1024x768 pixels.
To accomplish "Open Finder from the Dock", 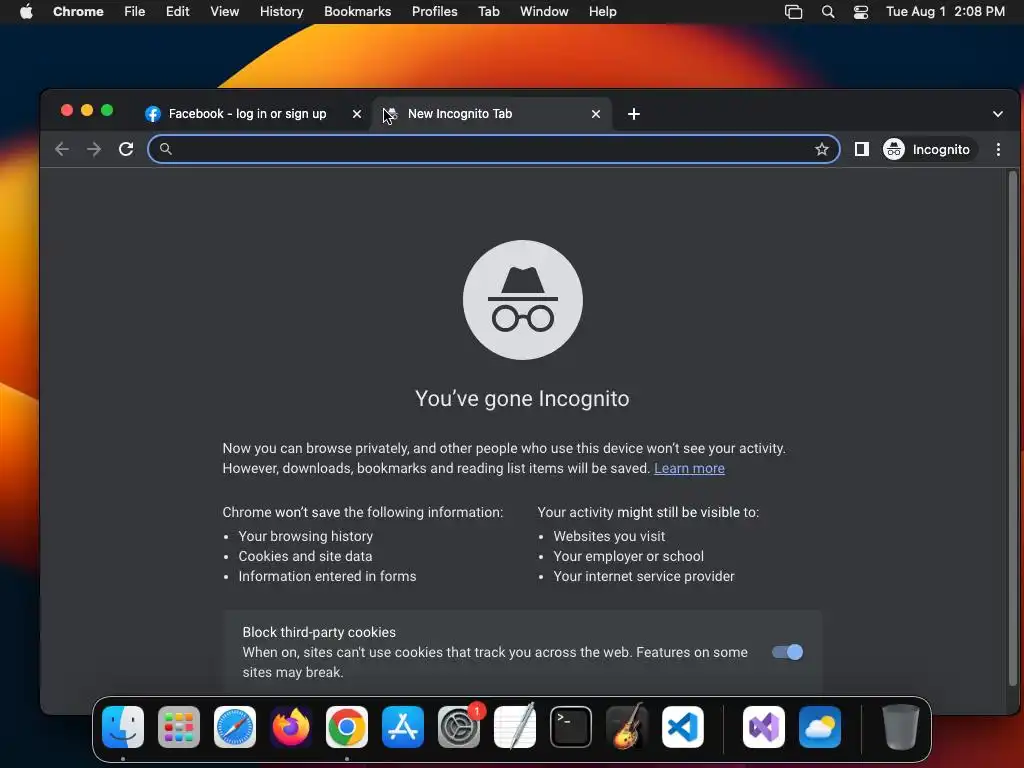I will [123, 727].
